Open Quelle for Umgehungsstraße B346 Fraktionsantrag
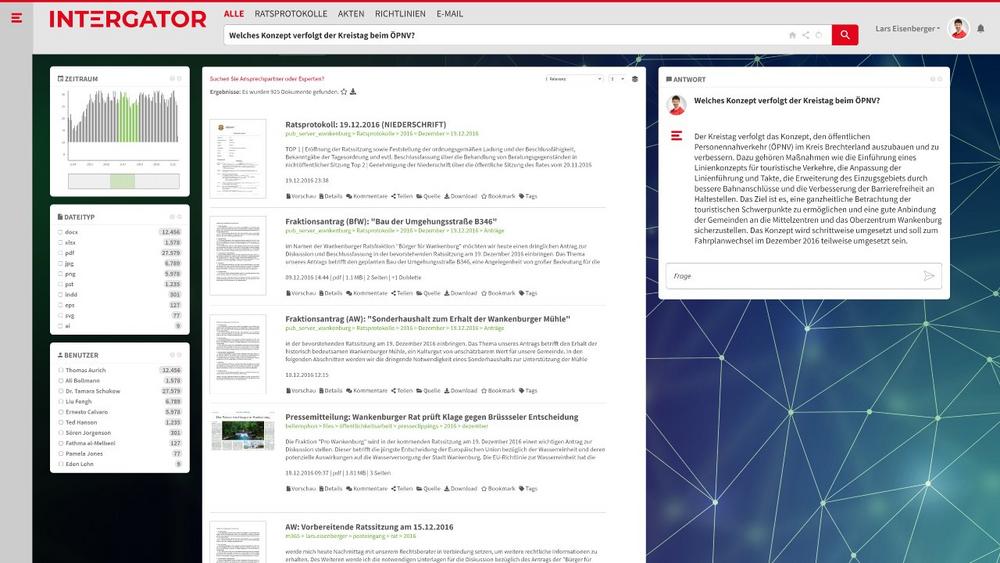The image size is (1000, 563). point(429,293)
